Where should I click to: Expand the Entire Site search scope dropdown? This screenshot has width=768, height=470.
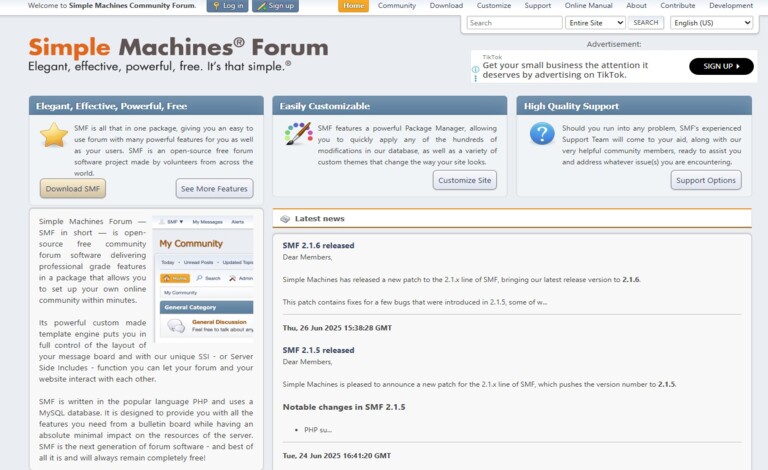click(594, 22)
